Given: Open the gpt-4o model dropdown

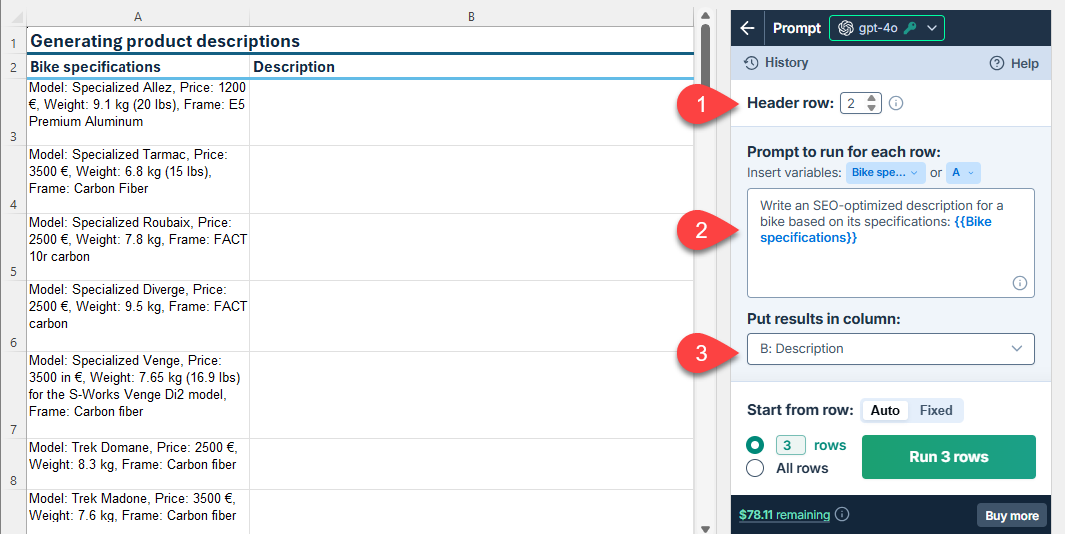Looking at the screenshot, I should point(886,28).
